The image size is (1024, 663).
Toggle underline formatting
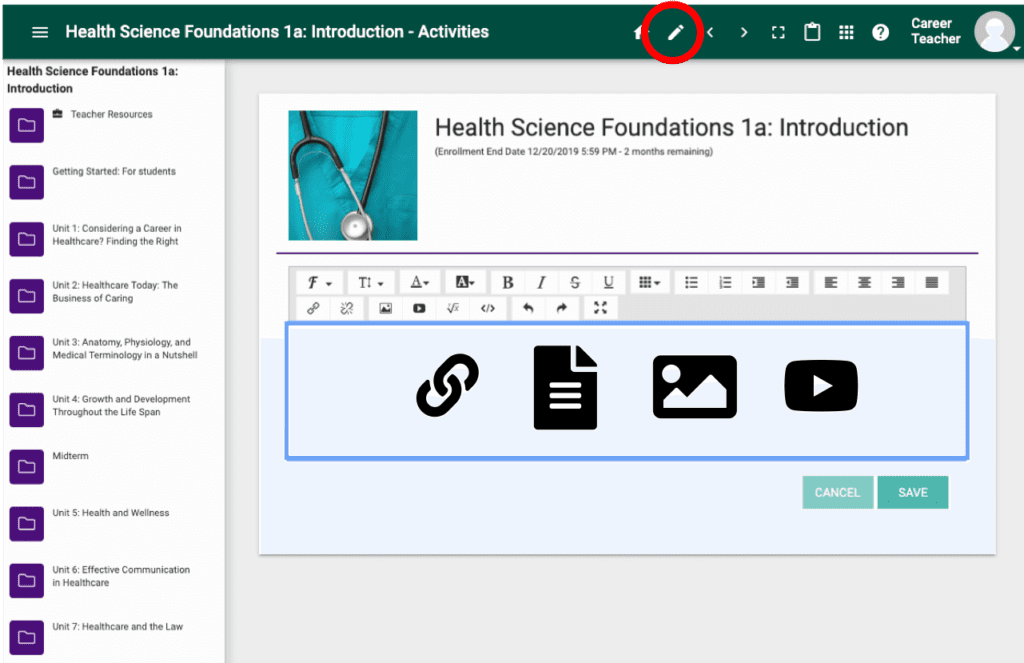tap(608, 283)
